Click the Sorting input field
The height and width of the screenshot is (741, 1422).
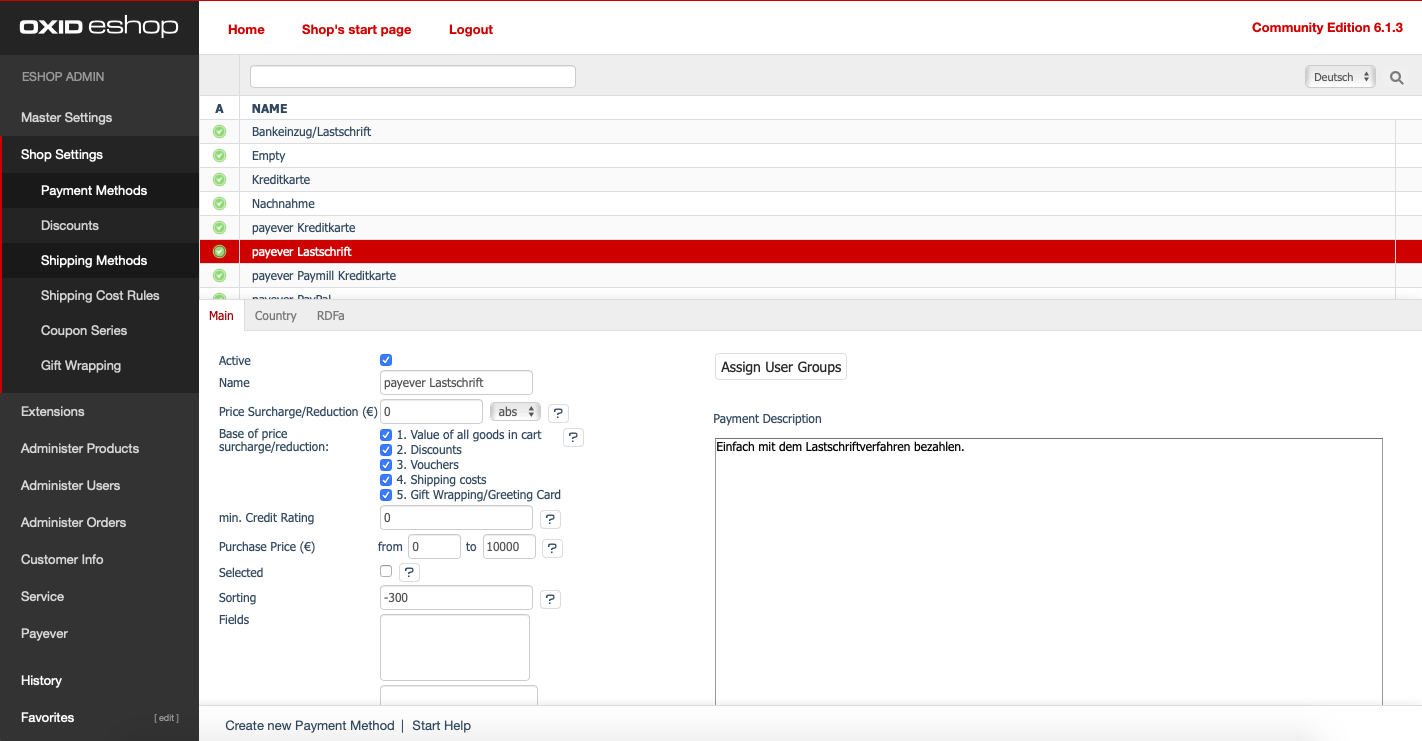pos(457,598)
